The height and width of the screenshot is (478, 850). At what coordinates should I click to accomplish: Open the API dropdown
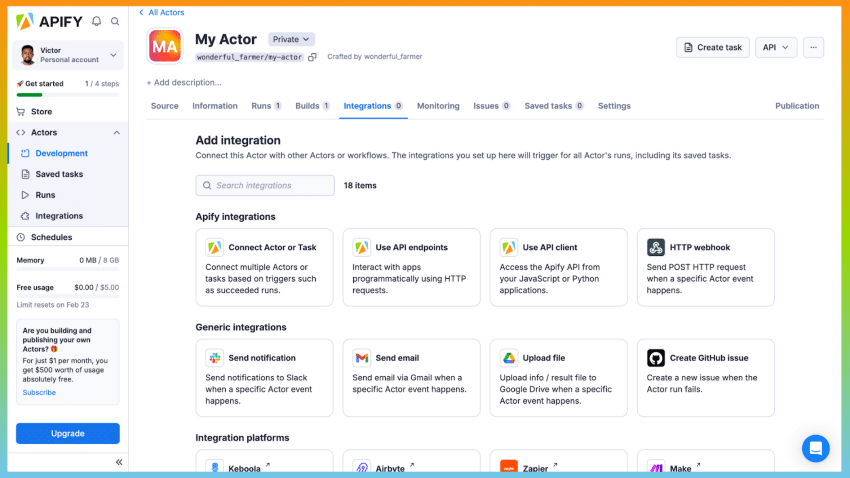[x=776, y=47]
